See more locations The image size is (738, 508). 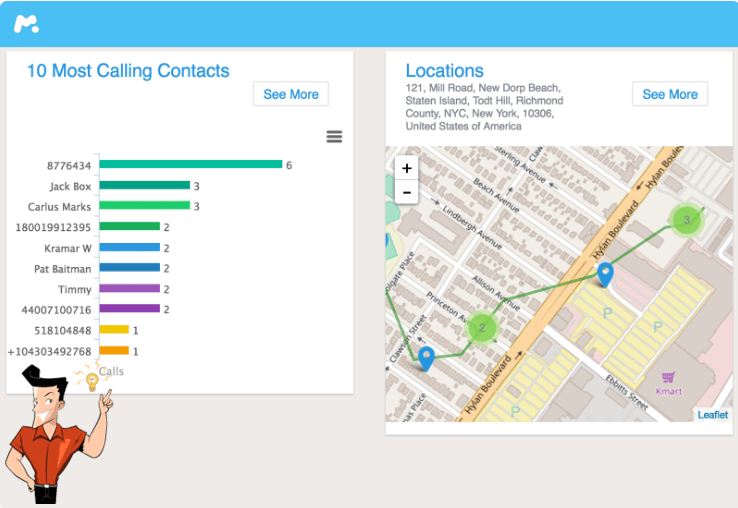669,94
